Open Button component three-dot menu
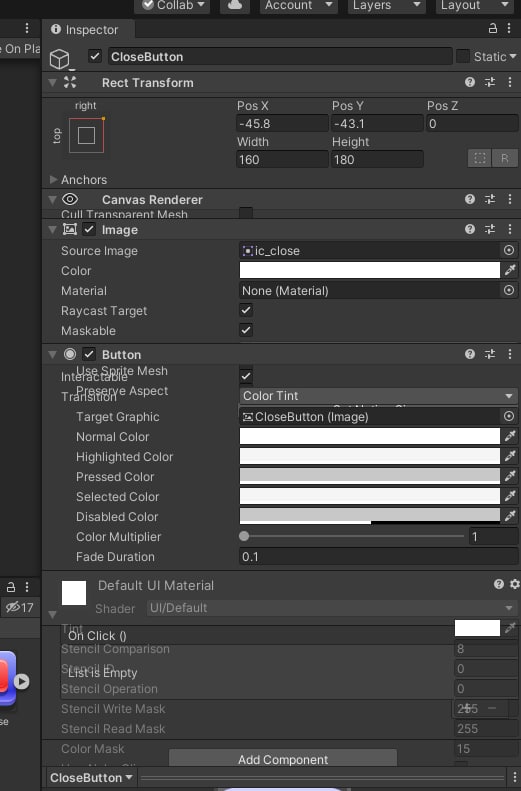Screen dimensions: 521x791 509,354
